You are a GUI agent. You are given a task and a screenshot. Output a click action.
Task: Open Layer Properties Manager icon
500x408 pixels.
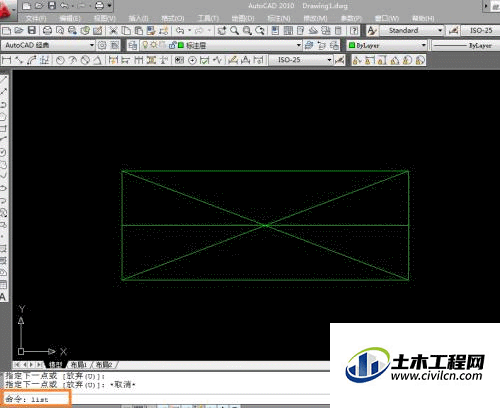132,45
